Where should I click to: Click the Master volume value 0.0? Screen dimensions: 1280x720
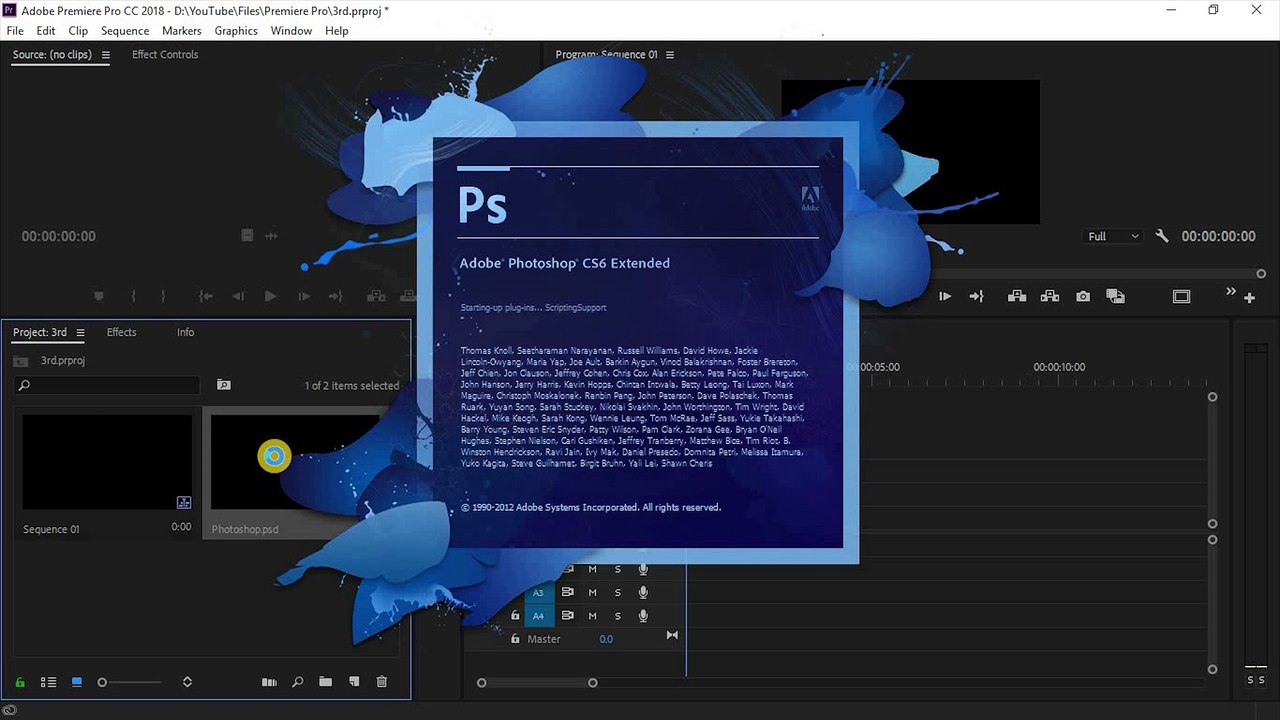click(606, 639)
